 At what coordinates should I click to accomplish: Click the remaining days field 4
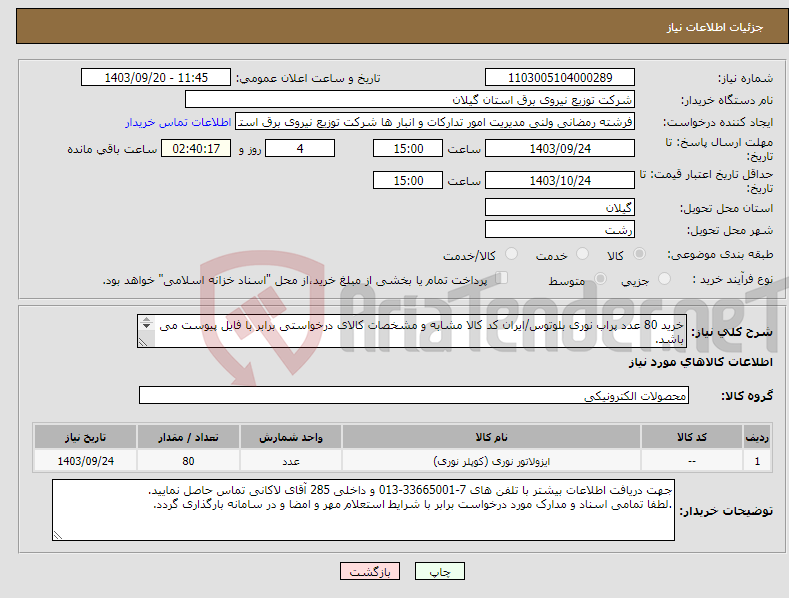coord(300,148)
